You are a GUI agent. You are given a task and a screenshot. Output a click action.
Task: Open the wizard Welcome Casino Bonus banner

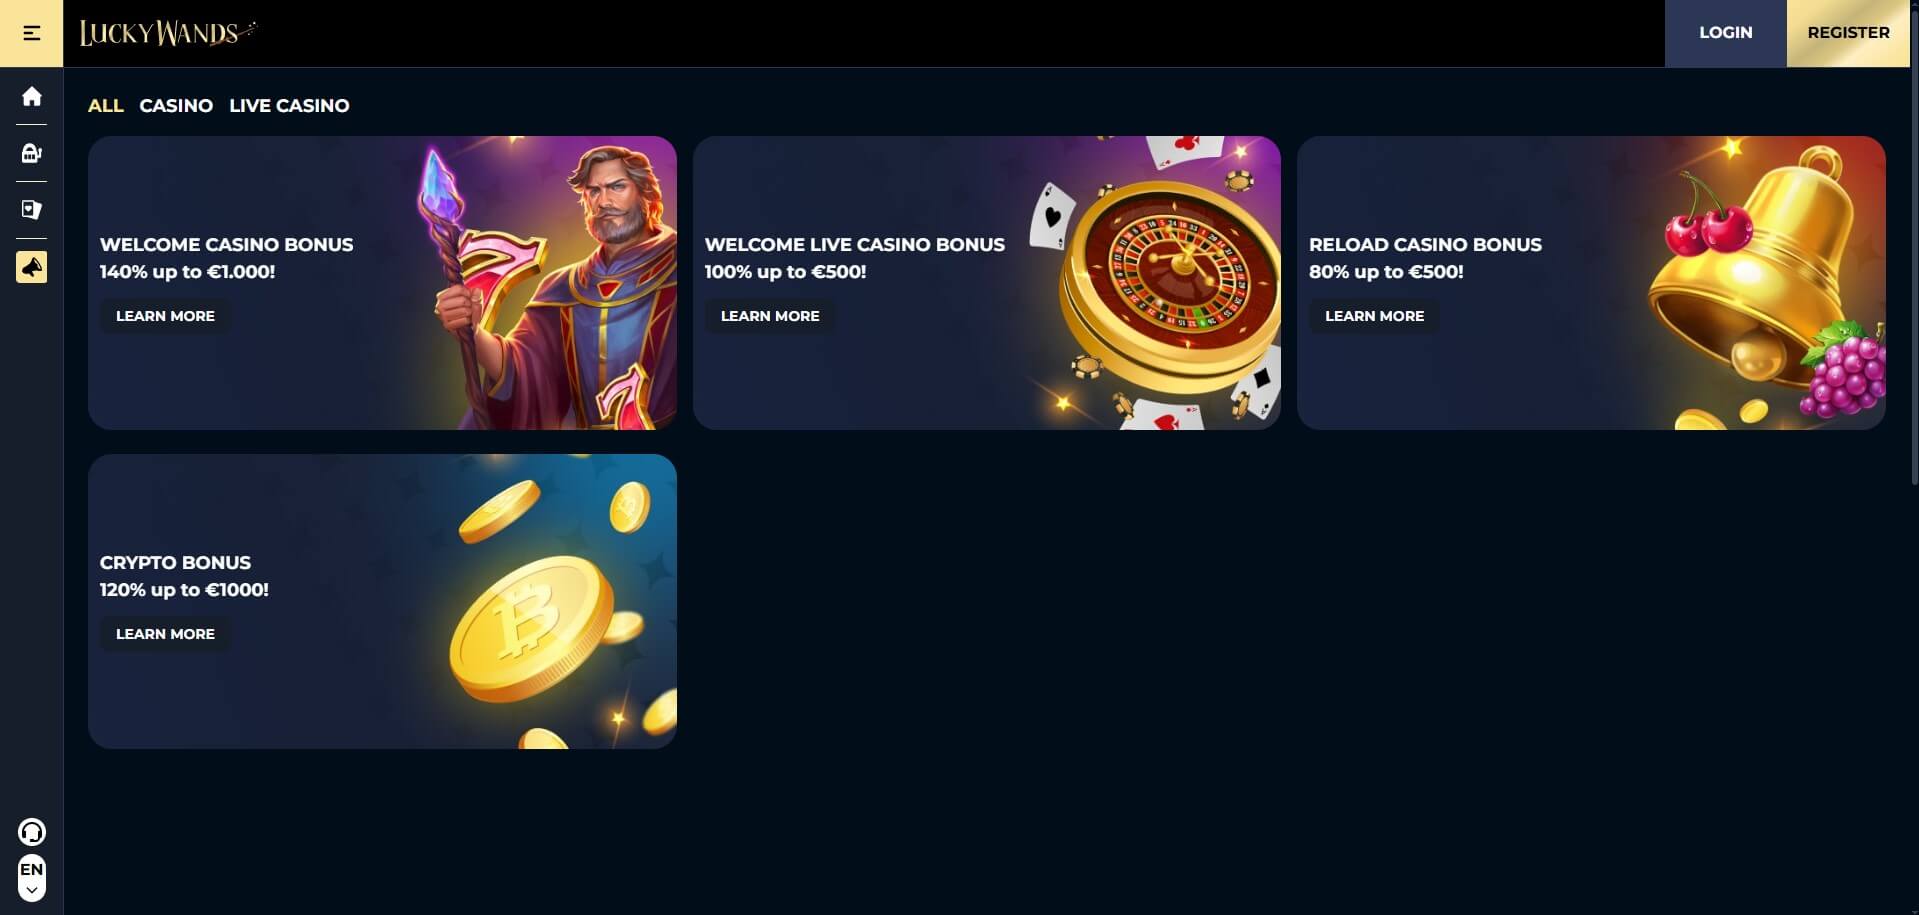382,283
